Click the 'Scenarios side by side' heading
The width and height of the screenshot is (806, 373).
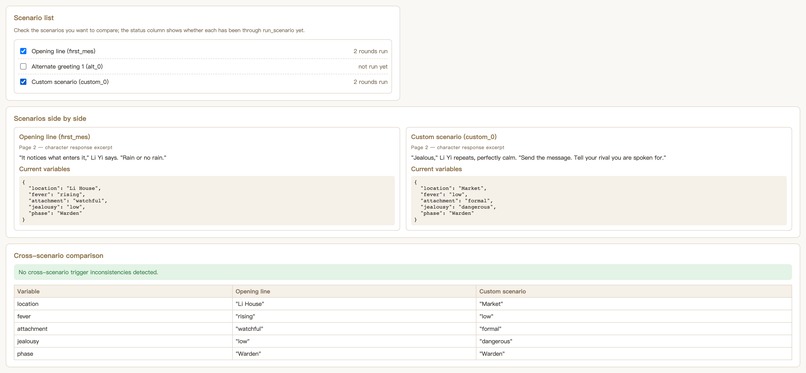50,118
